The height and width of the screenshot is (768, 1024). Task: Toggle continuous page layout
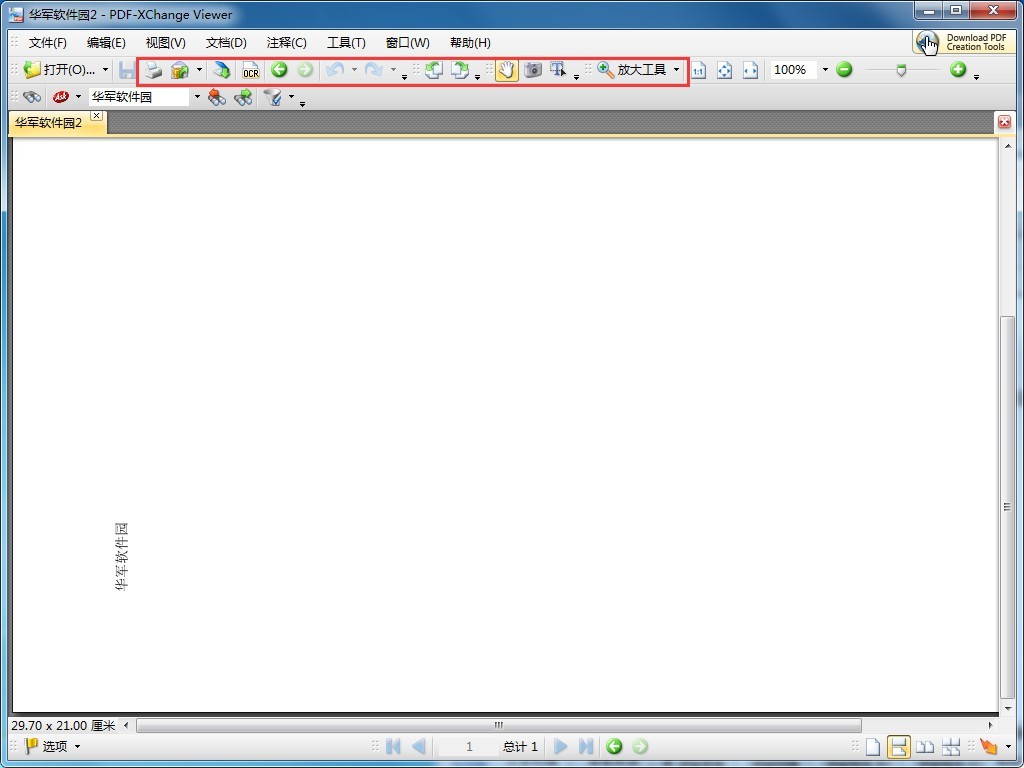coord(898,747)
